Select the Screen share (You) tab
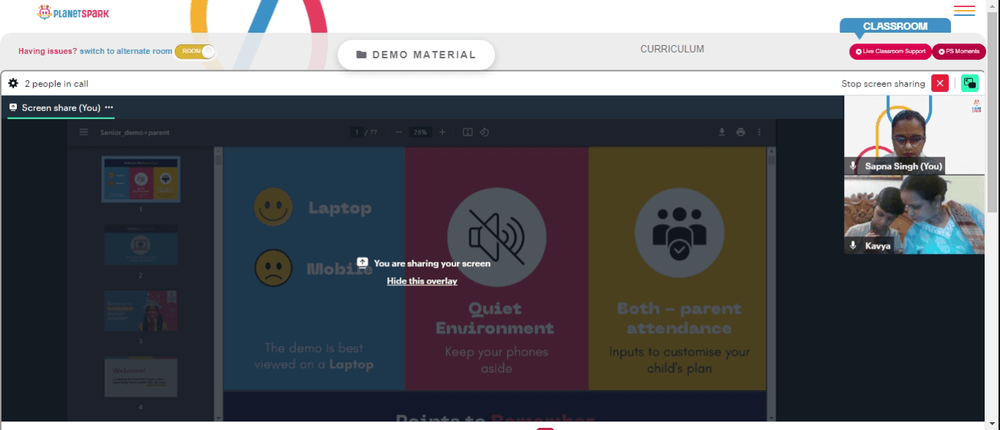1000x430 pixels. pyautogui.click(x=61, y=108)
